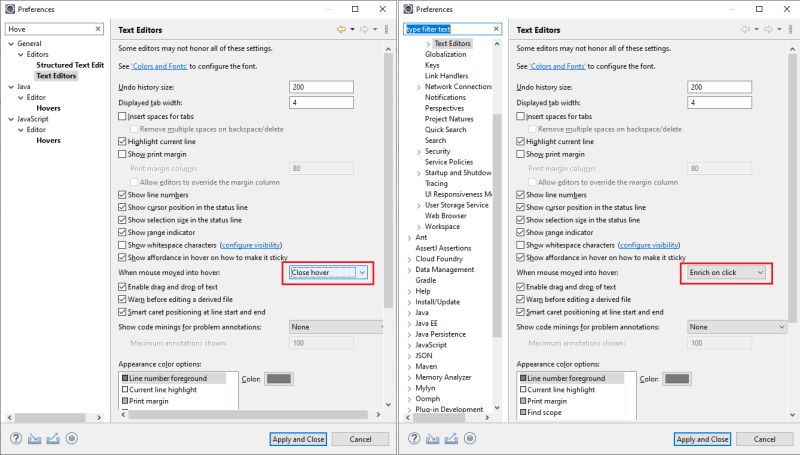The height and width of the screenshot is (455, 800).
Task: Click the Undo history size field in left window
Action: click(321, 87)
